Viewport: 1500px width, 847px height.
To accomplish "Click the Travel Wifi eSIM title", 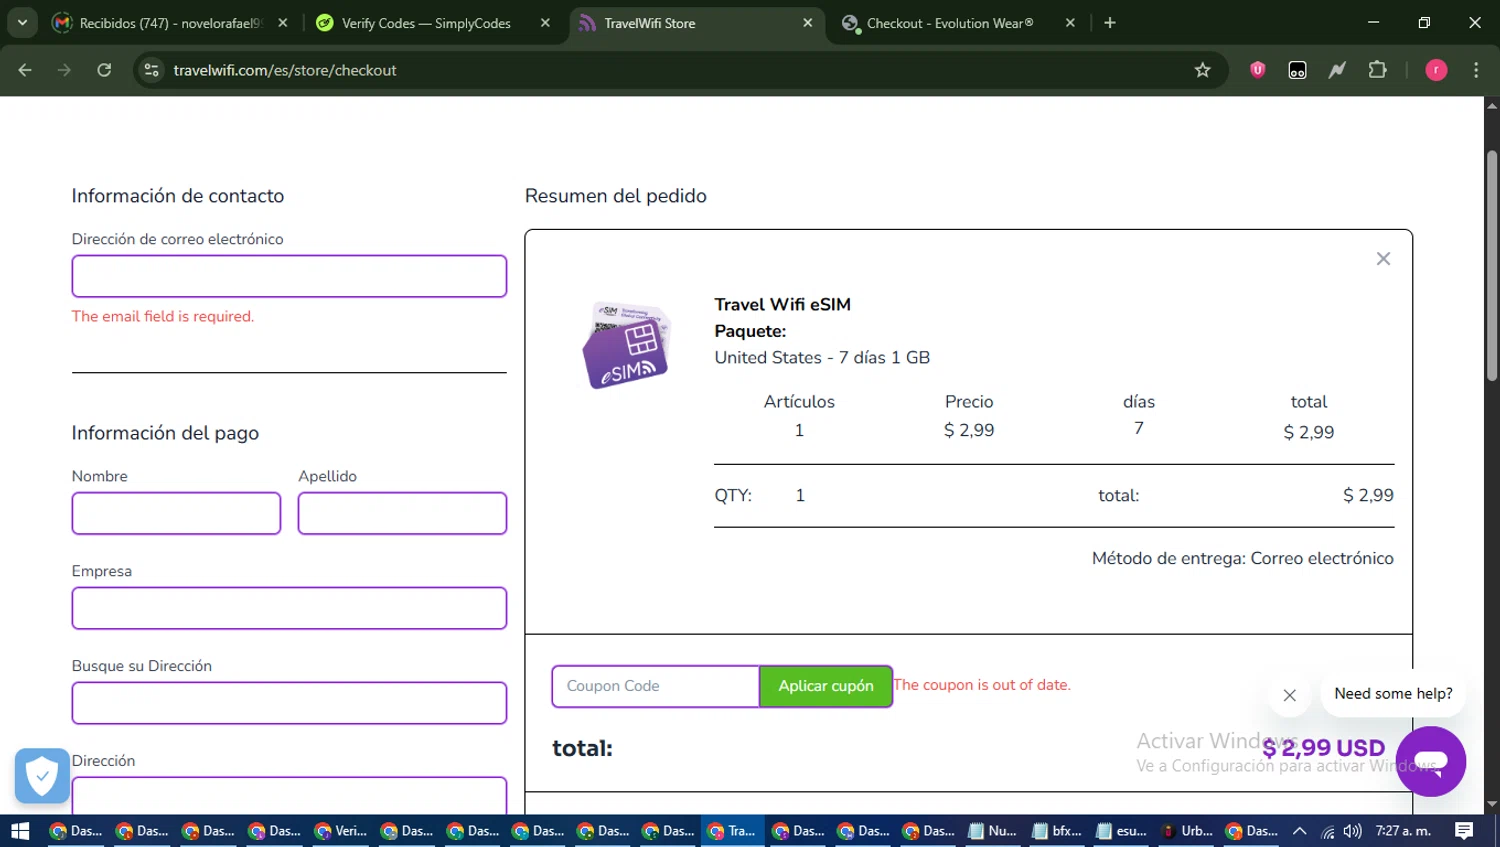I will click(782, 304).
